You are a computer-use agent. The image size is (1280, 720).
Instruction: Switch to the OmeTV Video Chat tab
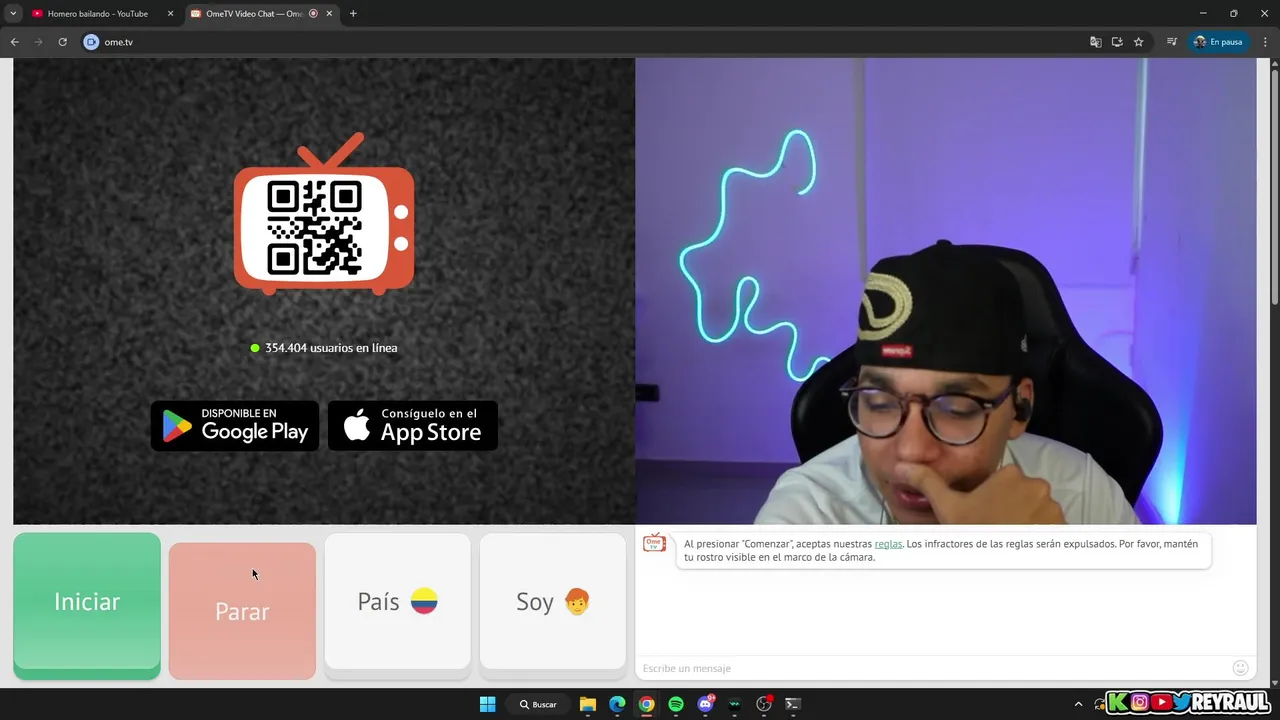tap(254, 14)
